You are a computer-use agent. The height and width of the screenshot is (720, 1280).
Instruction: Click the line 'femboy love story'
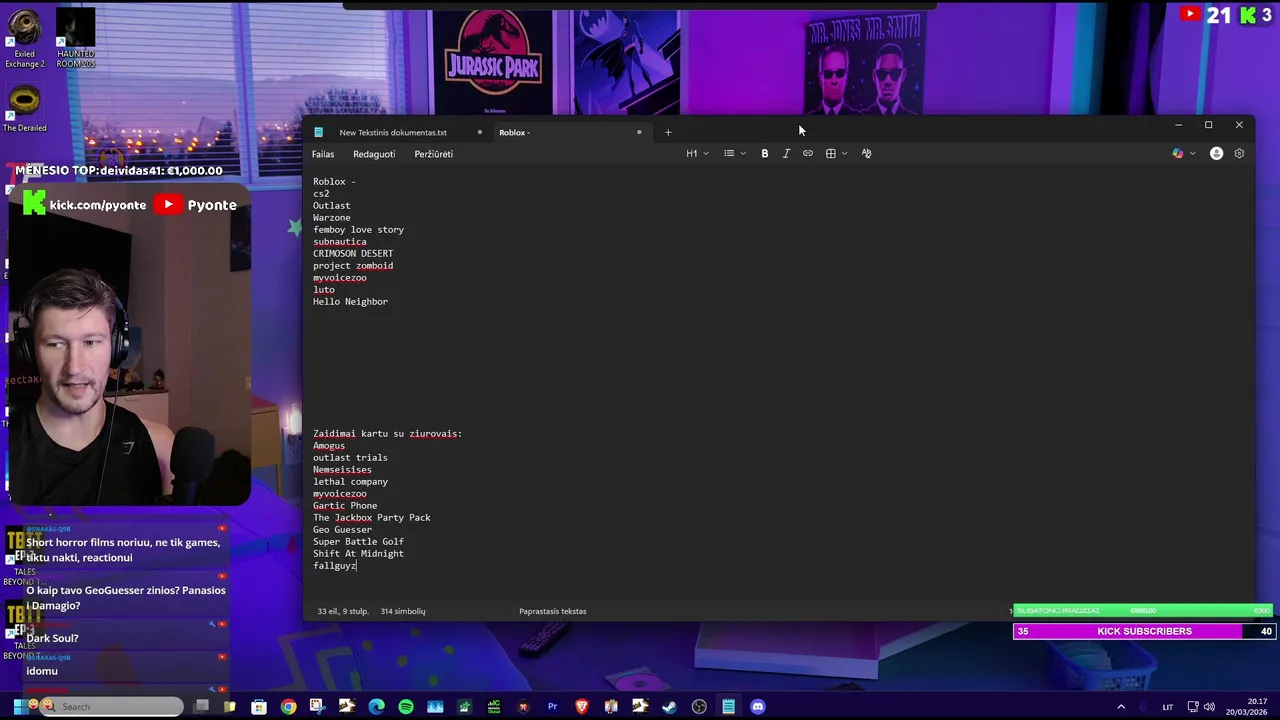tap(358, 230)
